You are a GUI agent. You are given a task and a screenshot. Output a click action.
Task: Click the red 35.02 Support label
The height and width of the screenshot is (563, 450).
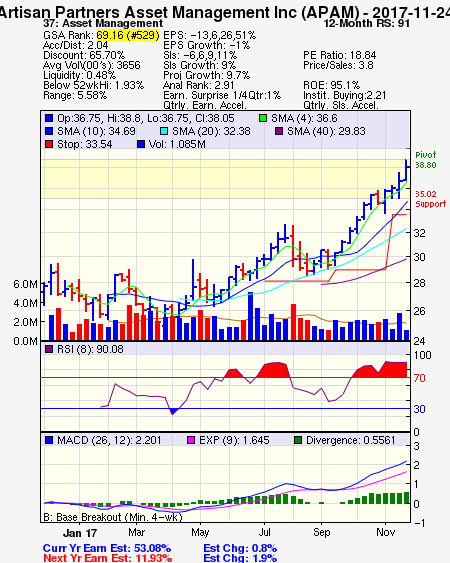(x=431, y=199)
